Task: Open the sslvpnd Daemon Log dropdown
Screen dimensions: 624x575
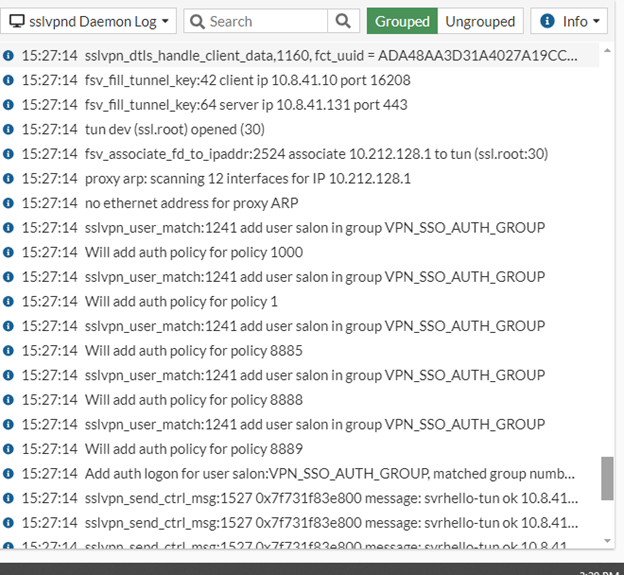Action: click(x=91, y=21)
